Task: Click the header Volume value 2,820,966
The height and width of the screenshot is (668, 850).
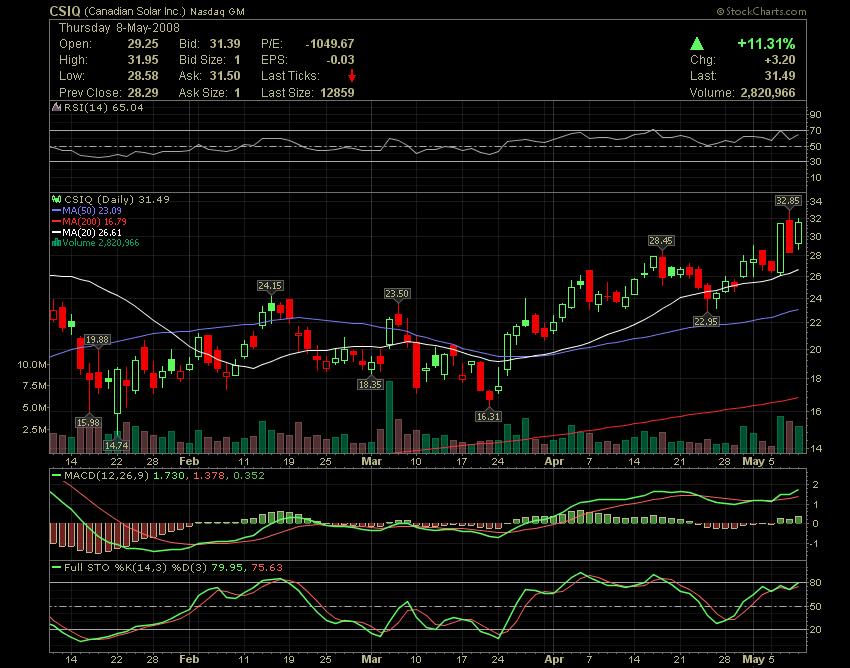Action: (768, 93)
